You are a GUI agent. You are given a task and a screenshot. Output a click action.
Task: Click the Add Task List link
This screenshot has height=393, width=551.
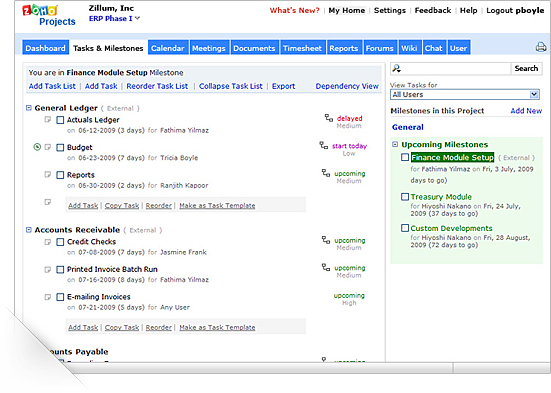52,86
